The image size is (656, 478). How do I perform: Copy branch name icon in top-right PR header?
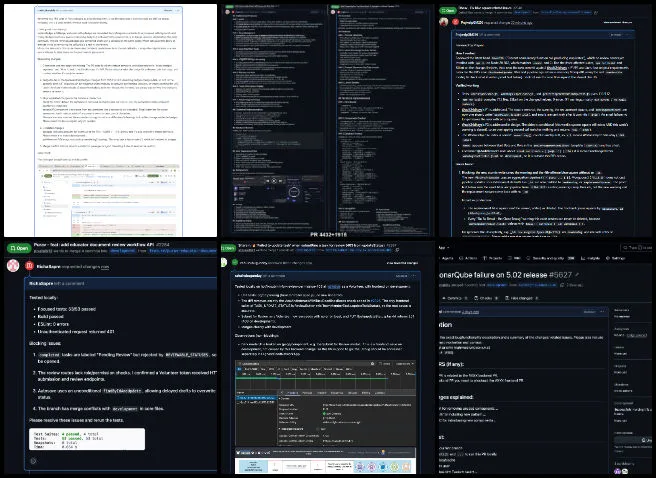click(597, 13)
